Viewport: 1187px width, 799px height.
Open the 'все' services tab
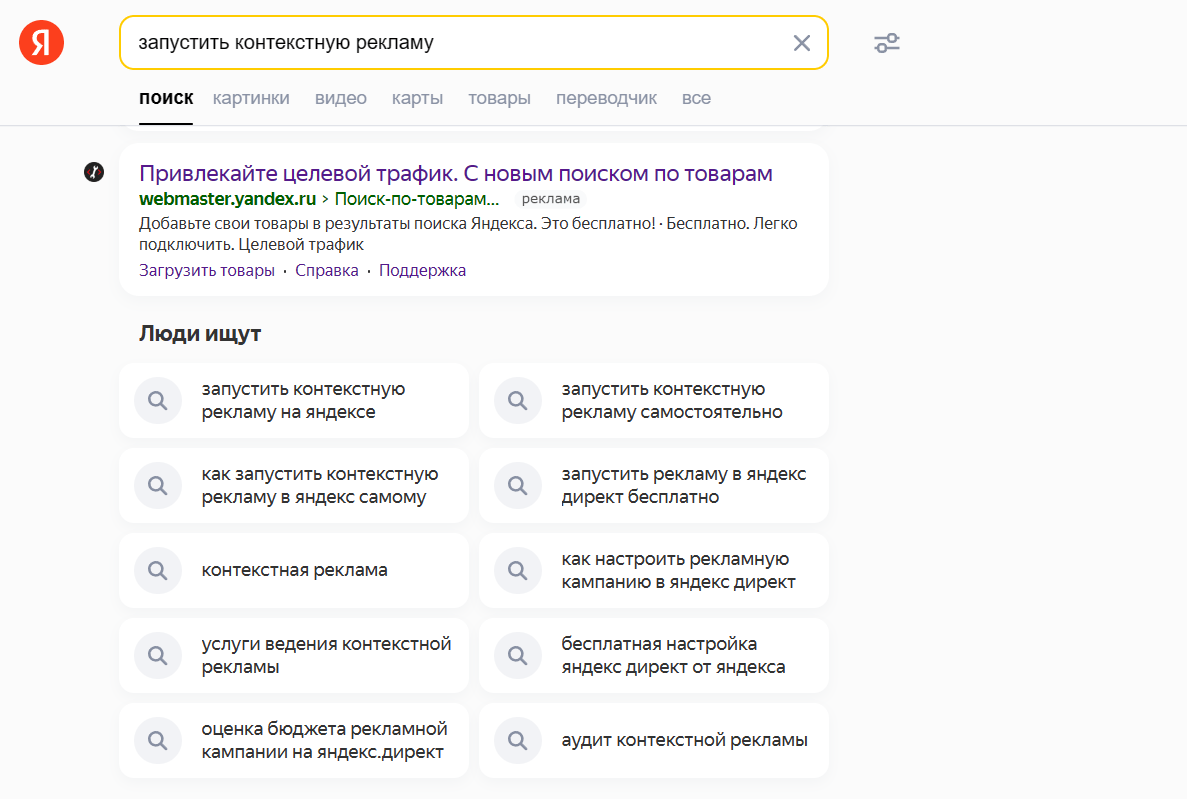(696, 98)
